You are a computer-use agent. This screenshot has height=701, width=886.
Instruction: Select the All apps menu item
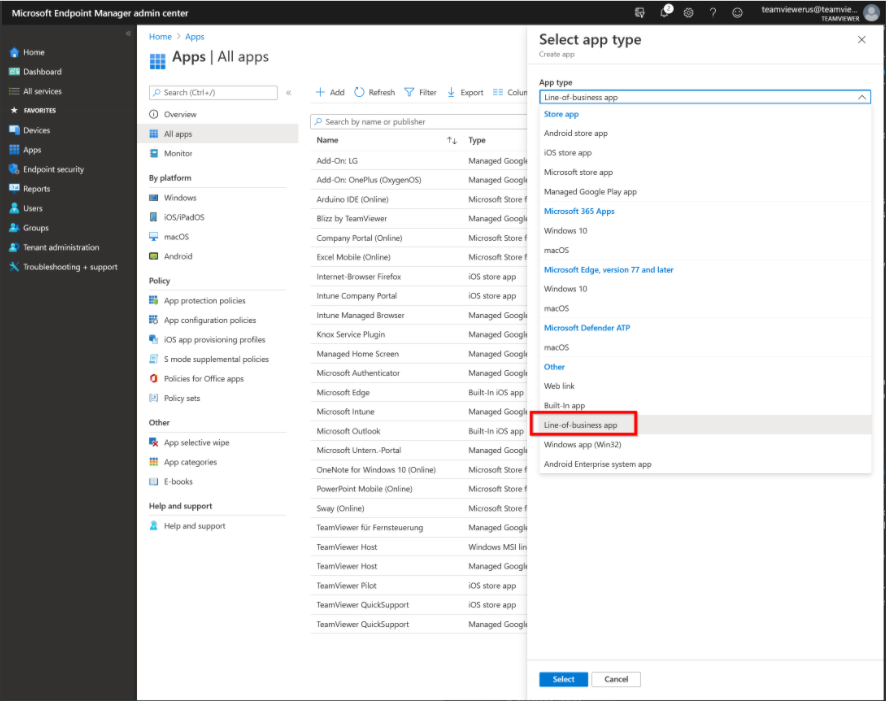coord(218,134)
